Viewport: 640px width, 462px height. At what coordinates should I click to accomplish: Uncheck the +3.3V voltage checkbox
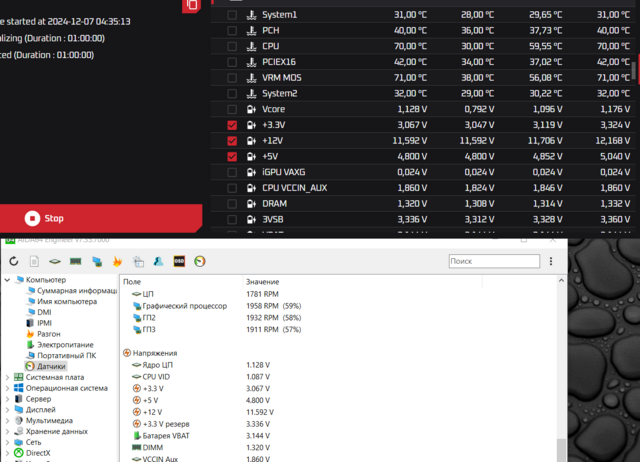coord(233,125)
